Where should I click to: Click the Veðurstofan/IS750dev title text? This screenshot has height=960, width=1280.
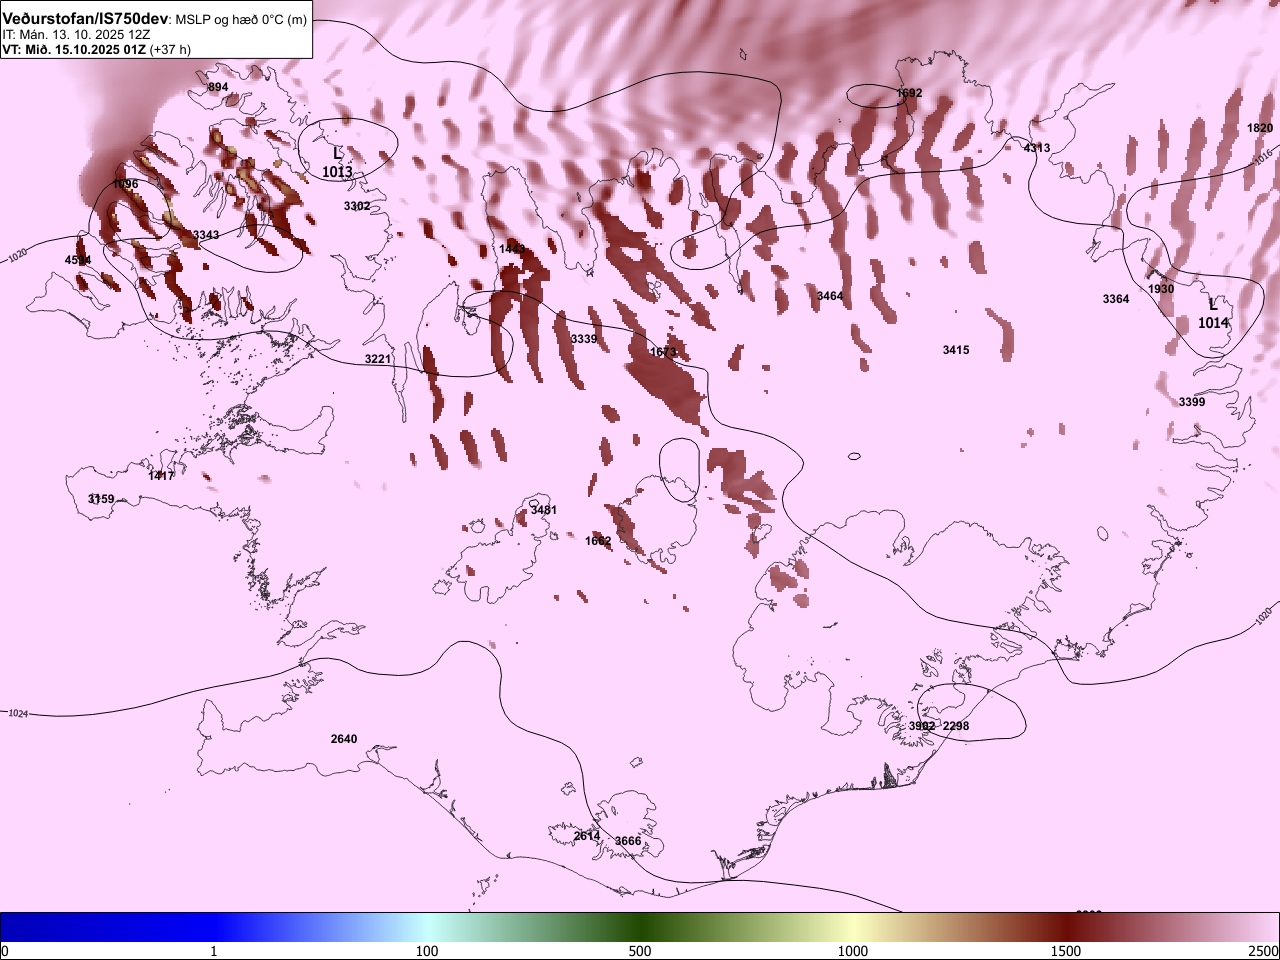tap(86, 19)
